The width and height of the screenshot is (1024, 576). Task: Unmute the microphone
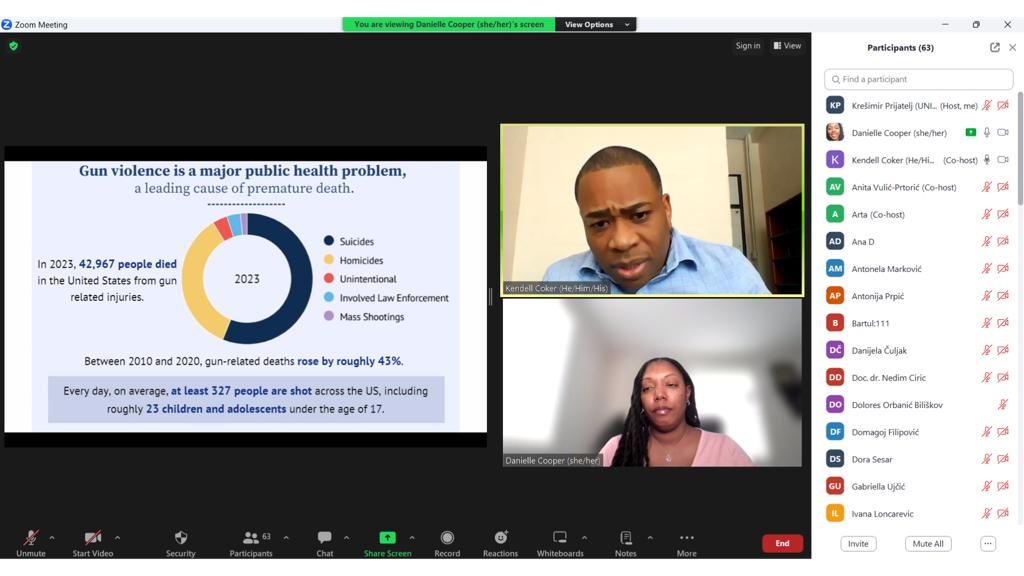tap(31, 538)
